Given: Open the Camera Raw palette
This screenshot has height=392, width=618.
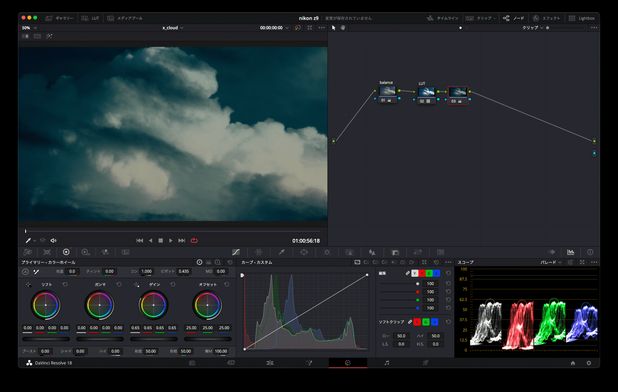Looking at the screenshot, I should pos(28,252).
